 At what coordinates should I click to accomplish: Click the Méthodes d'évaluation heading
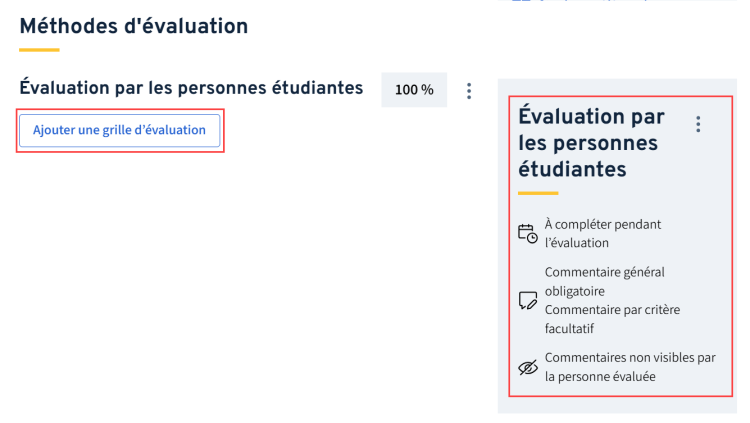(x=134, y=26)
